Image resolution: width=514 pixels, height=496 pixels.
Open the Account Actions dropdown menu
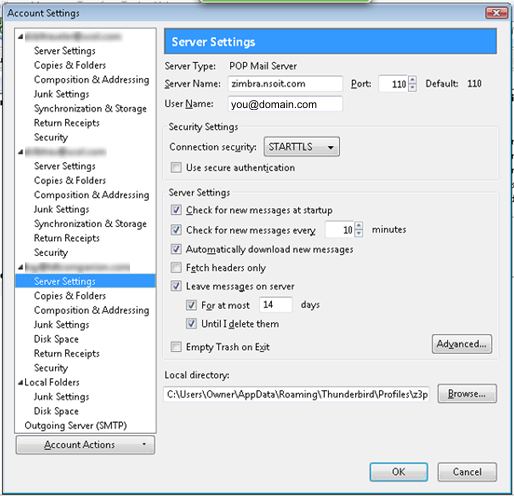(x=85, y=445)
